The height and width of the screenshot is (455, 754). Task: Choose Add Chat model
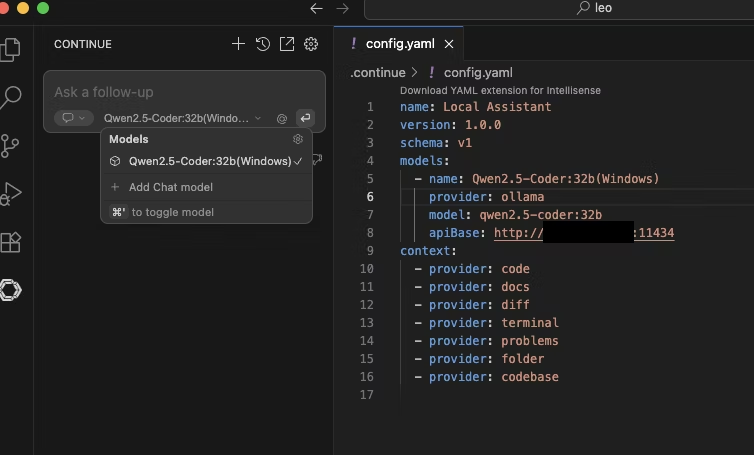tap(206, 187)
